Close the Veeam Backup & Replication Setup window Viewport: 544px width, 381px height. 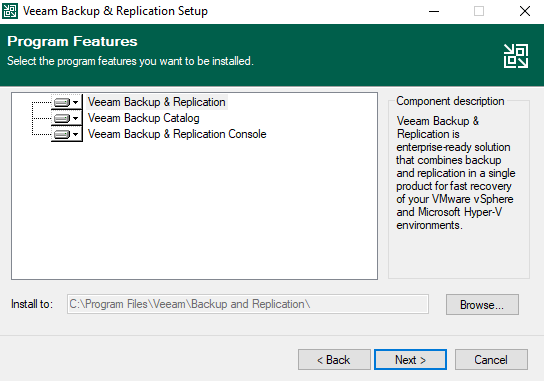tap(525, 11)
